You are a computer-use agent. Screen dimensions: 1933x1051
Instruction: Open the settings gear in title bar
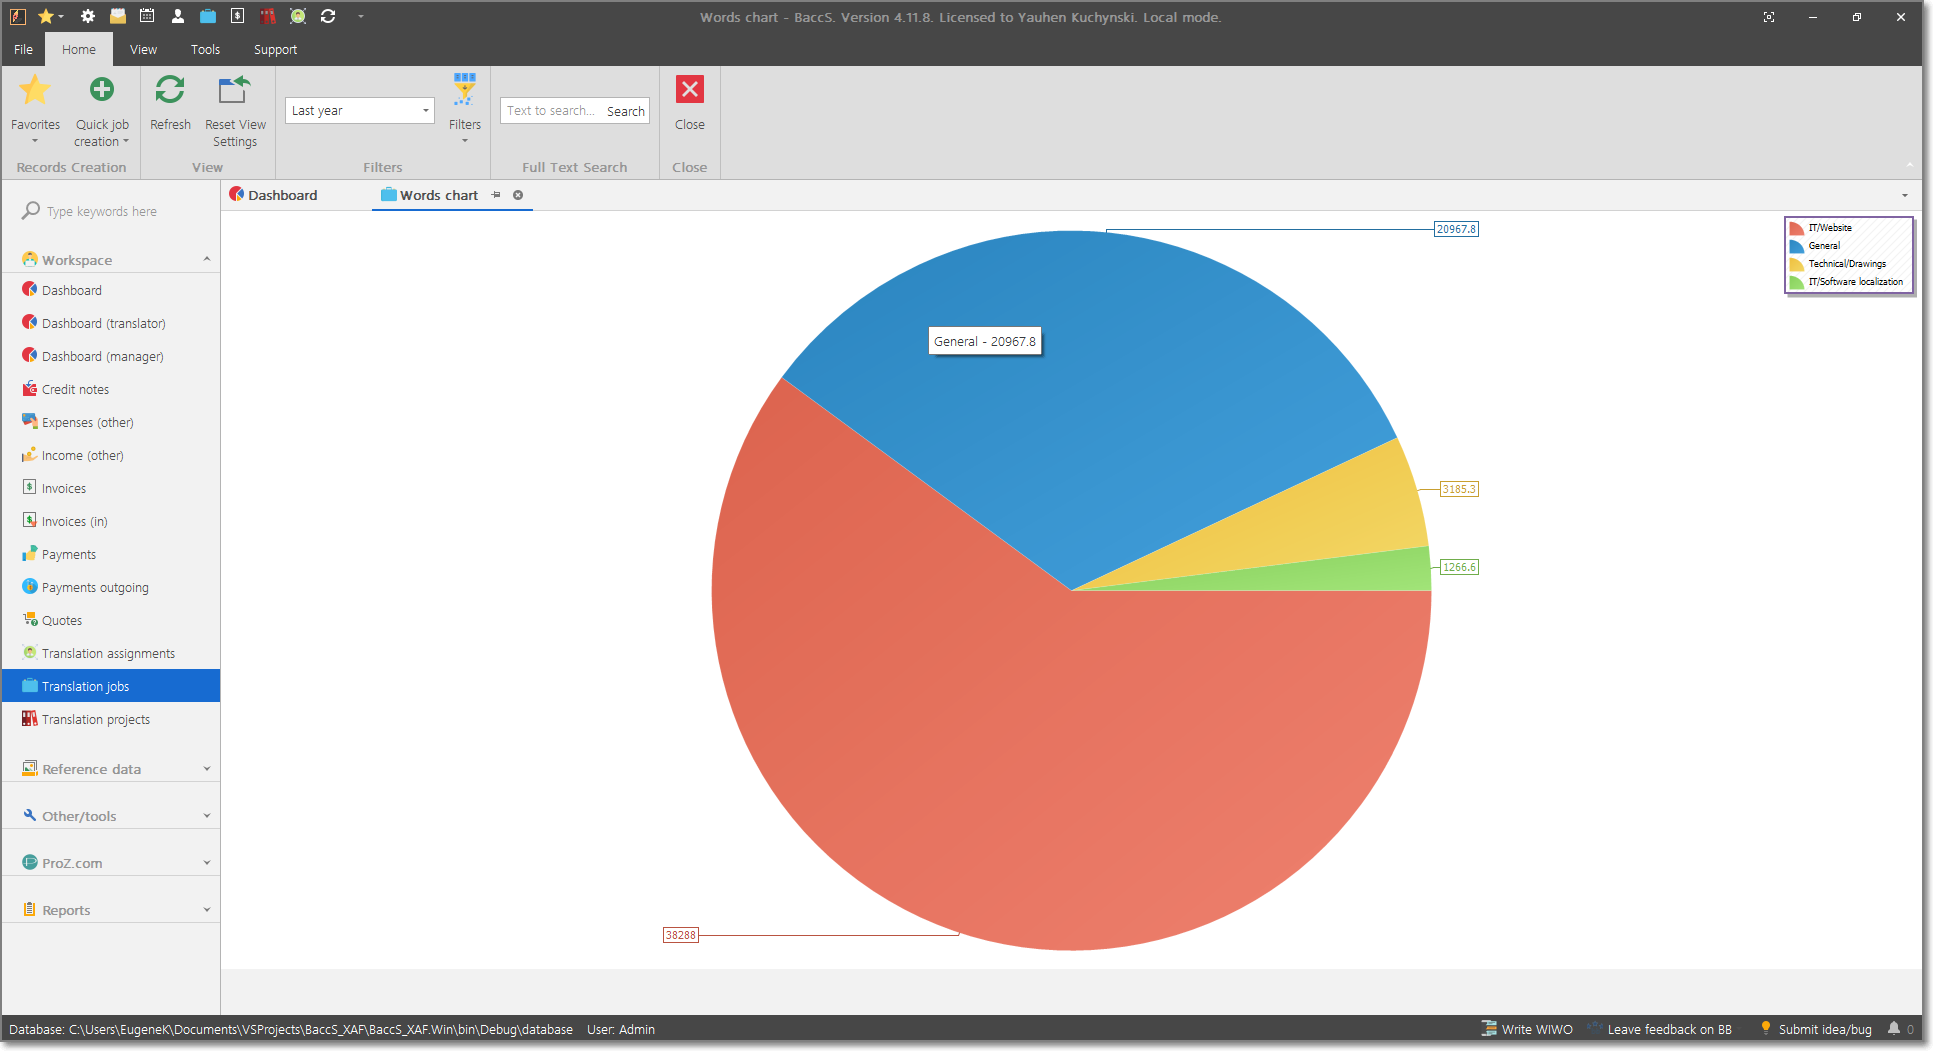point(88,16)
